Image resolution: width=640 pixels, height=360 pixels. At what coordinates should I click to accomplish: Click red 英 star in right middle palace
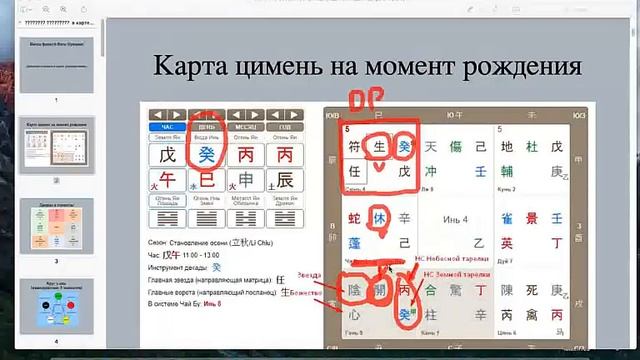click(507, 243)
